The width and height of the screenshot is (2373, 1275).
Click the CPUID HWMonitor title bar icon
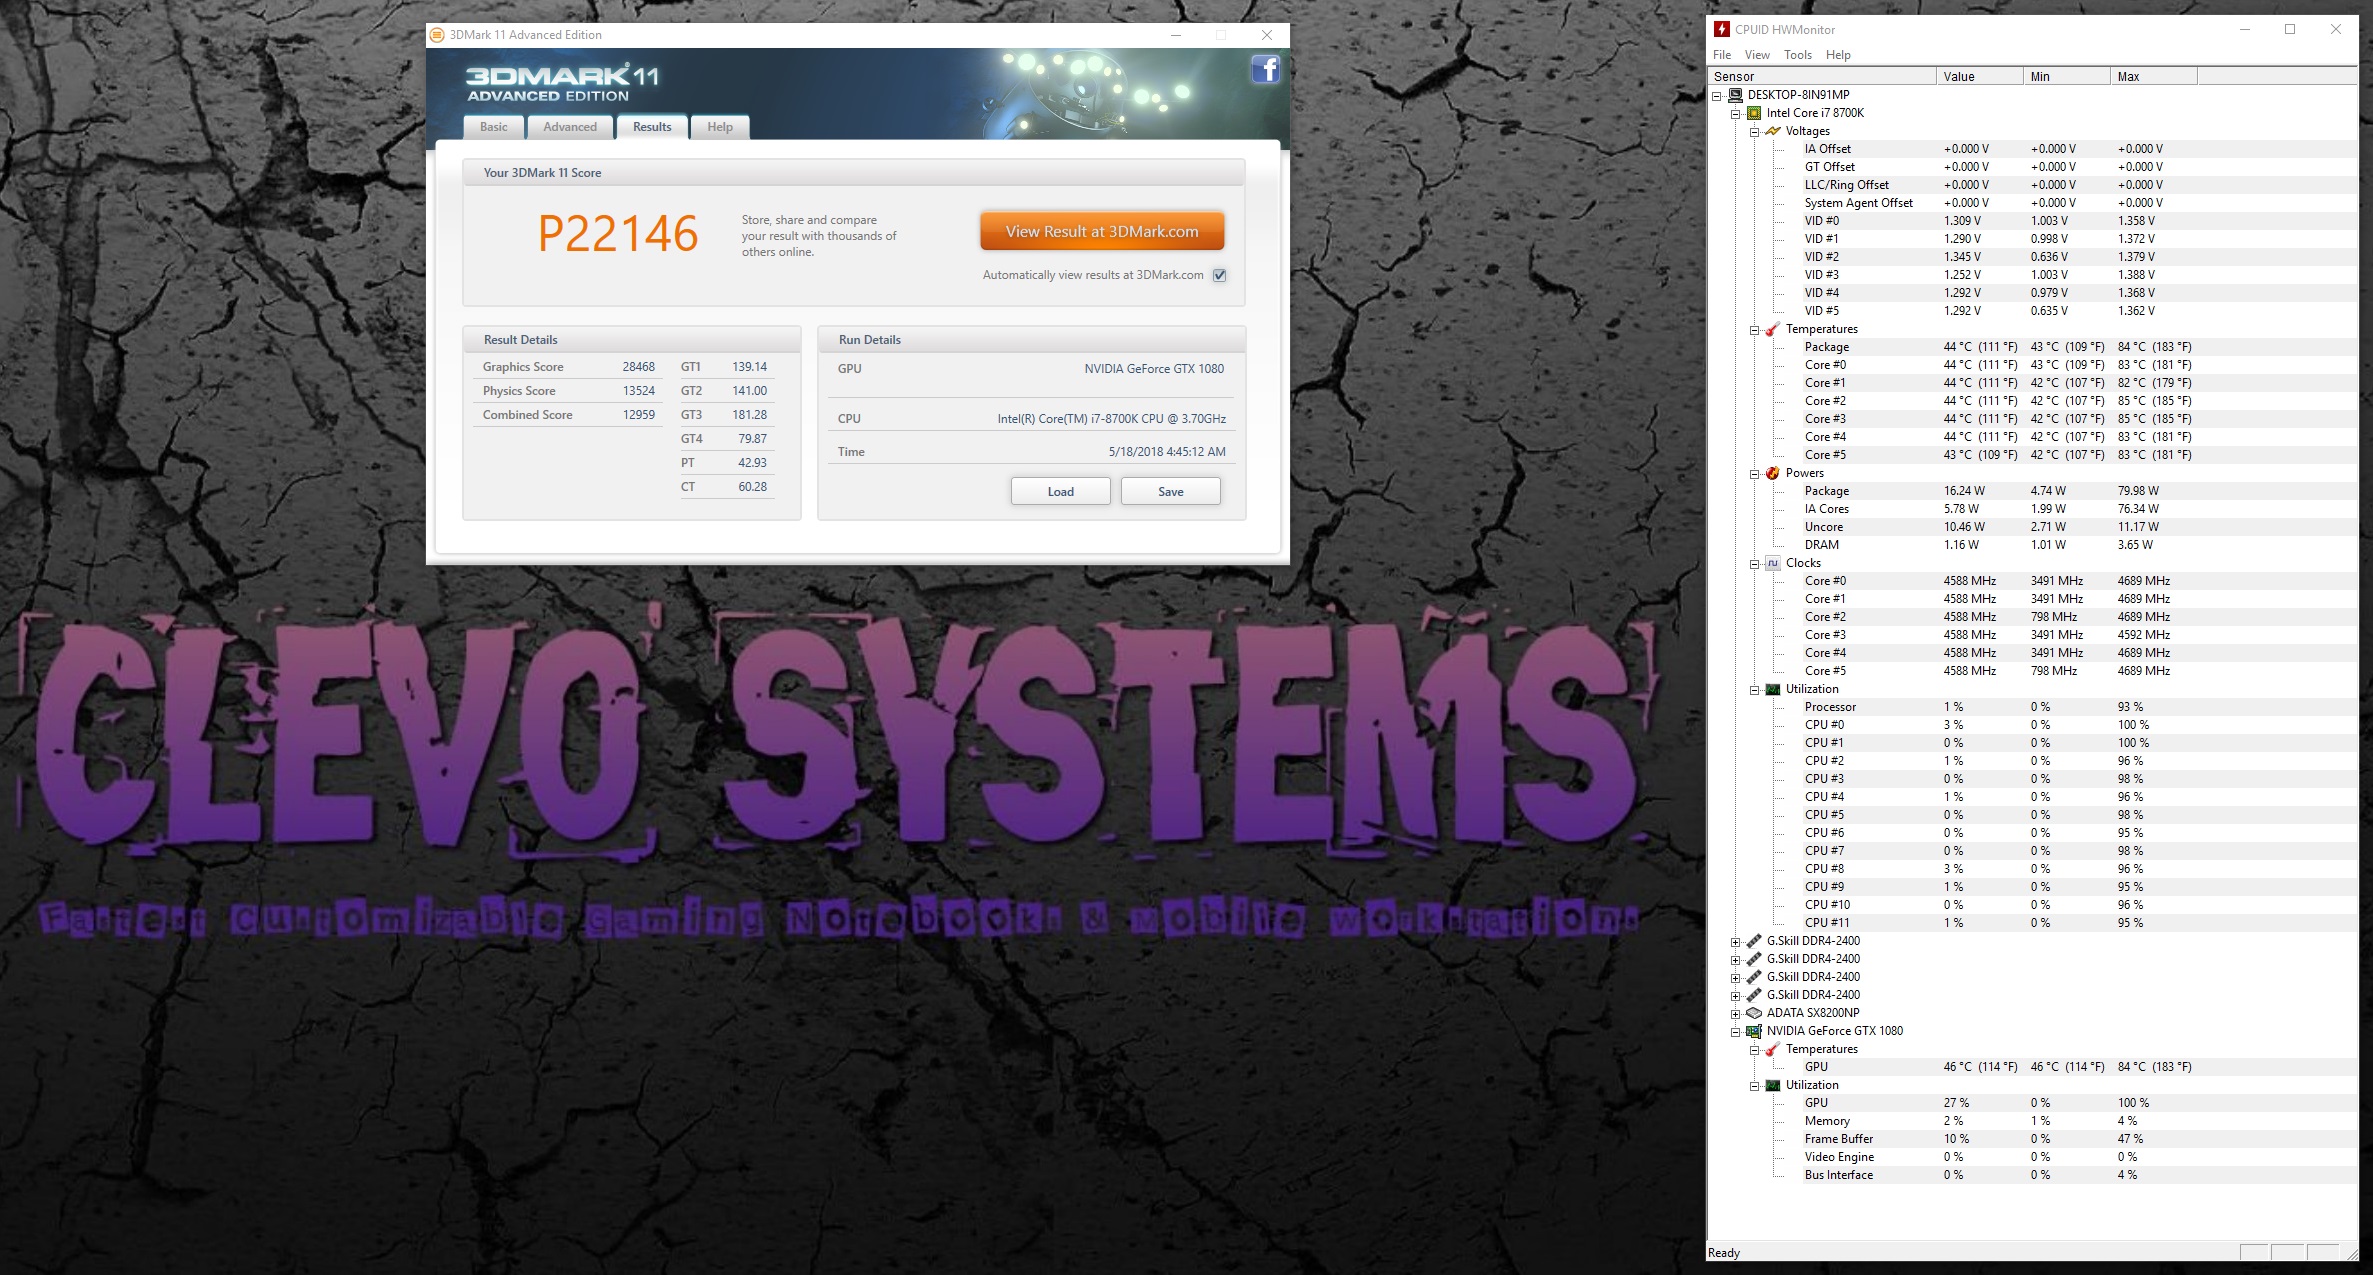pos(1721,30)
